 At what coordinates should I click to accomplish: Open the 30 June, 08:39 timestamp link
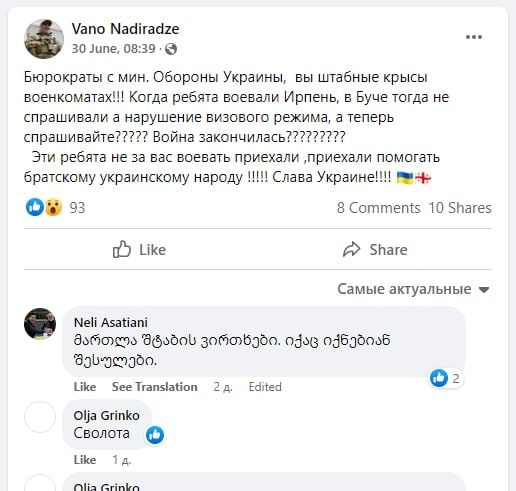(114, 49)
